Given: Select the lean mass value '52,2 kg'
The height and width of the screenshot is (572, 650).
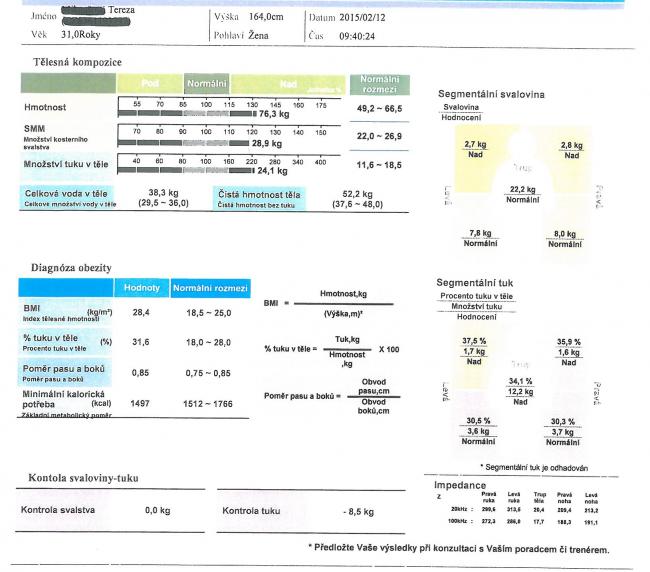Looking at the screenshot, I should pos(357,194).
